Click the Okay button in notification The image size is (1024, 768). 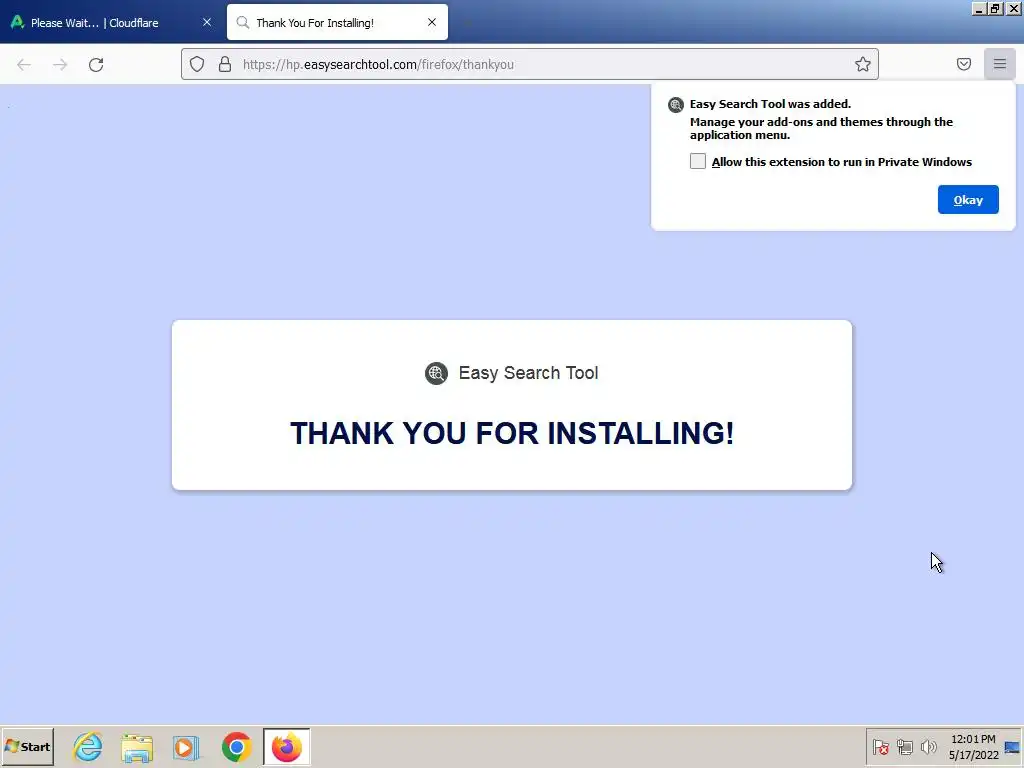tap(968, 200)
